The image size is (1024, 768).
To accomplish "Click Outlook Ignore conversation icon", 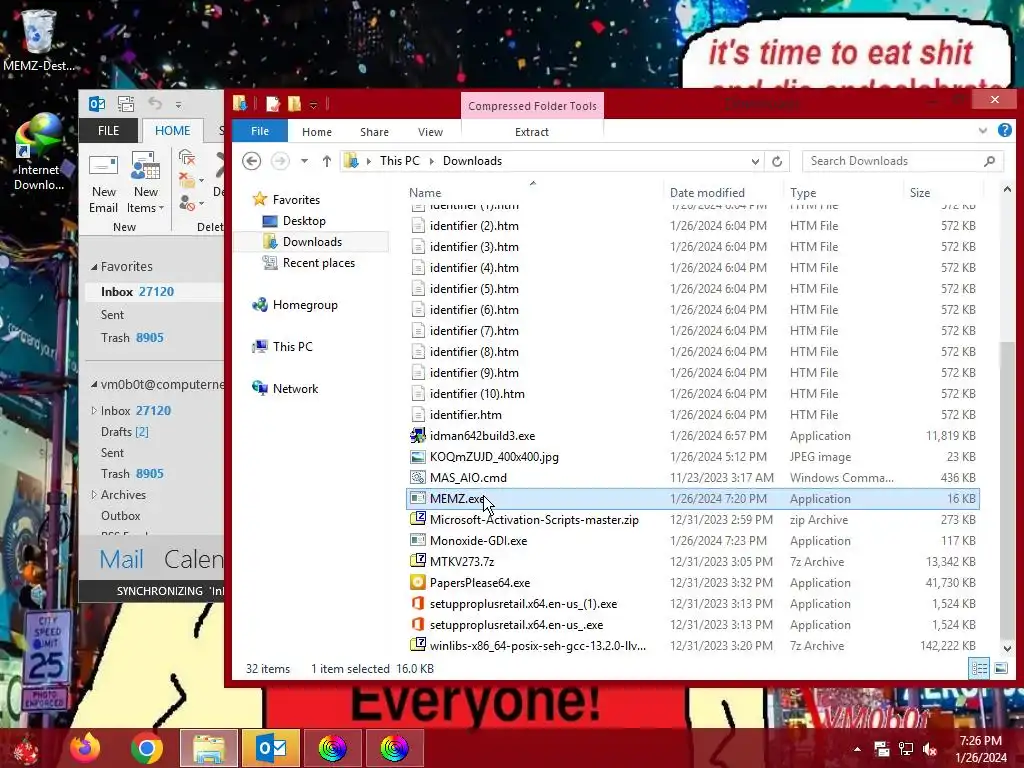I will tap(187, 157).
